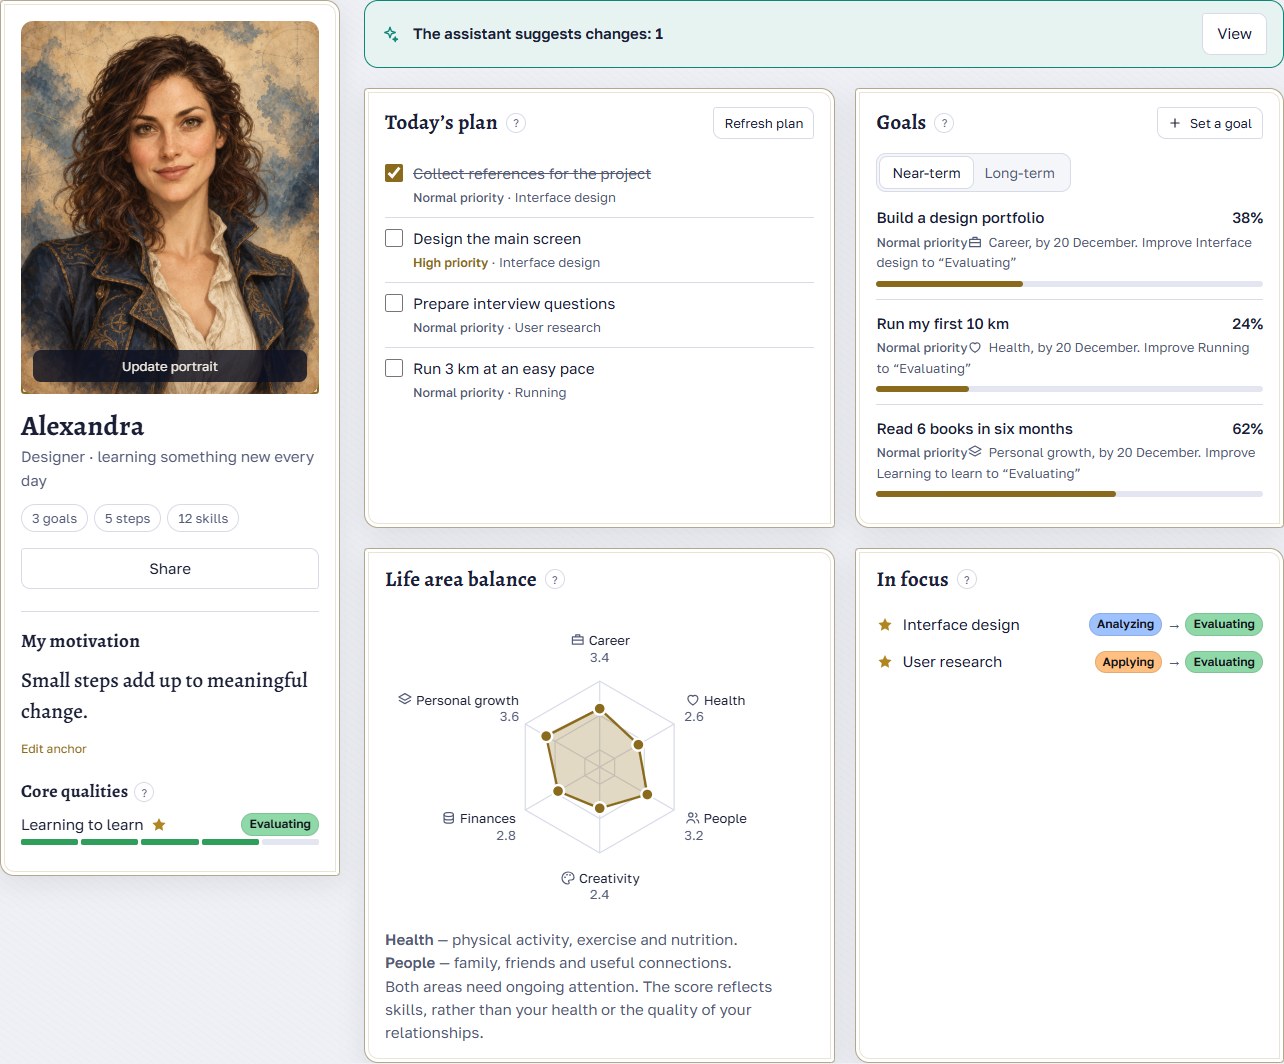Uncheck Collect references for the project
This screenshot has height=1064, width=1284.
(x=394, y=173)
